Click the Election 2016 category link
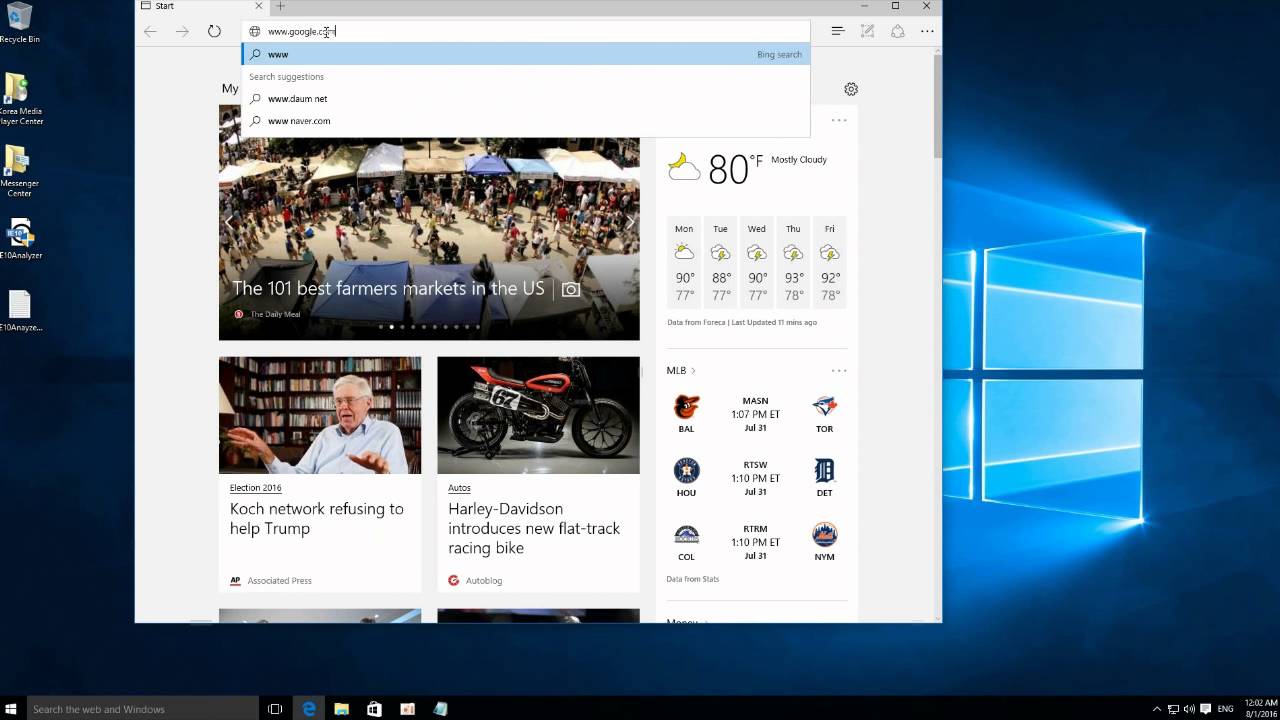The height and width of the screenshot is (720, 1280). coord(255,488)
